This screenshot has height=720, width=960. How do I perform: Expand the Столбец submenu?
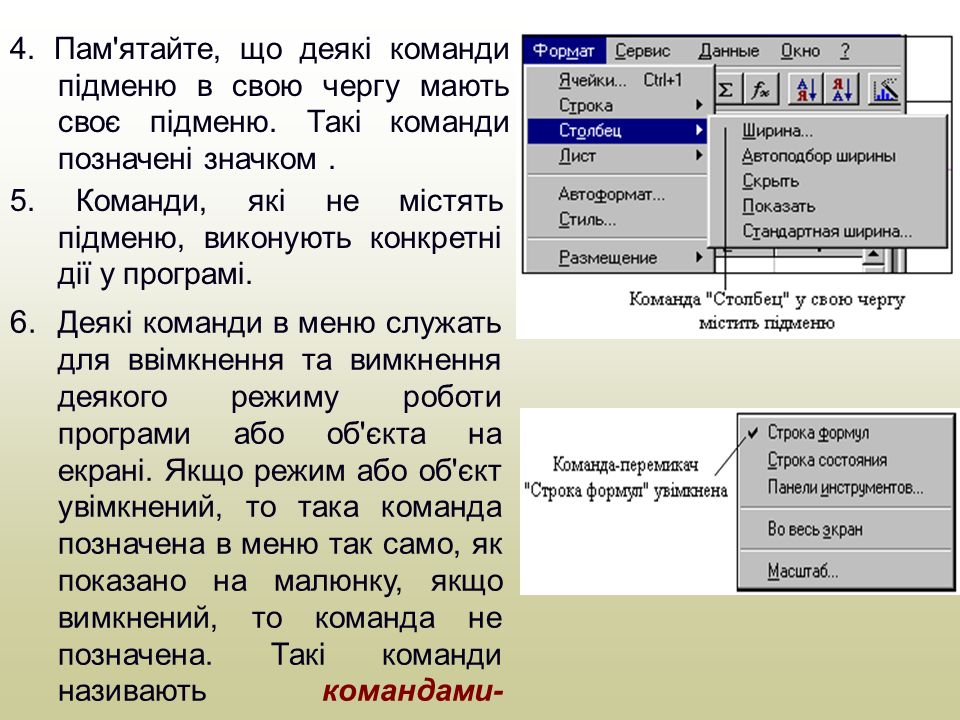click(x=617, y=130)
